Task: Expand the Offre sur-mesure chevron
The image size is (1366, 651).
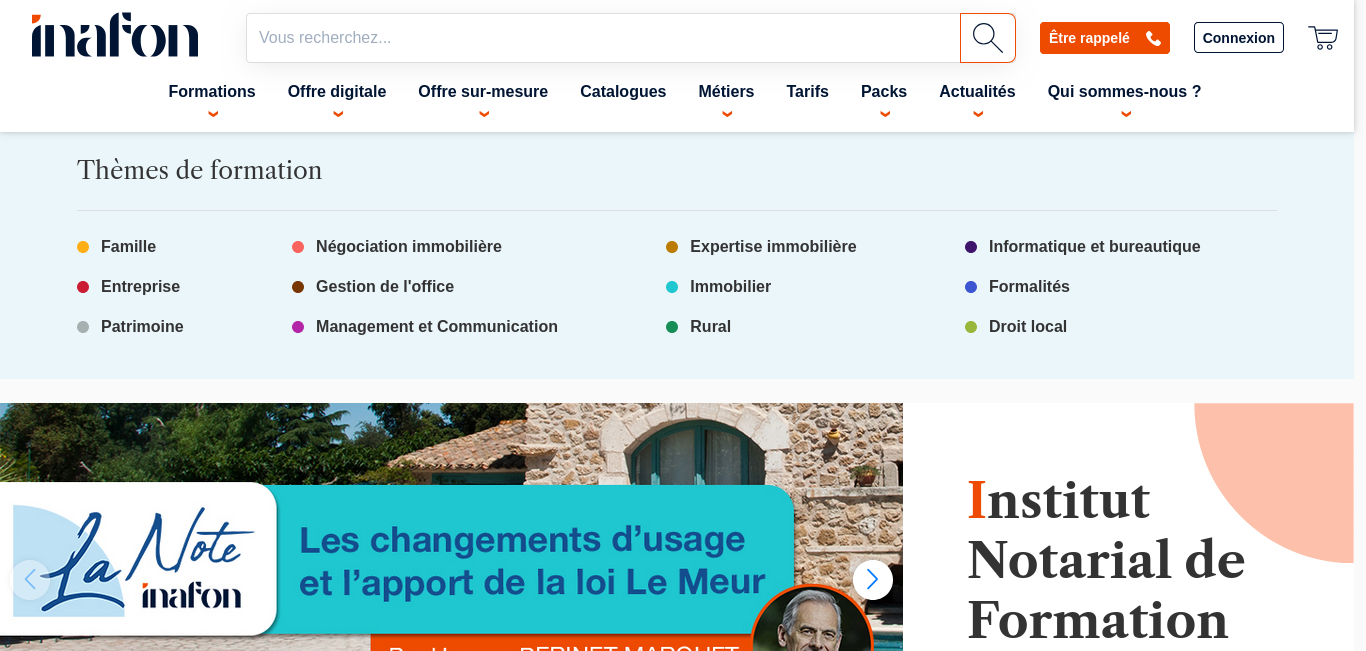Action: (x=483, y=114)
